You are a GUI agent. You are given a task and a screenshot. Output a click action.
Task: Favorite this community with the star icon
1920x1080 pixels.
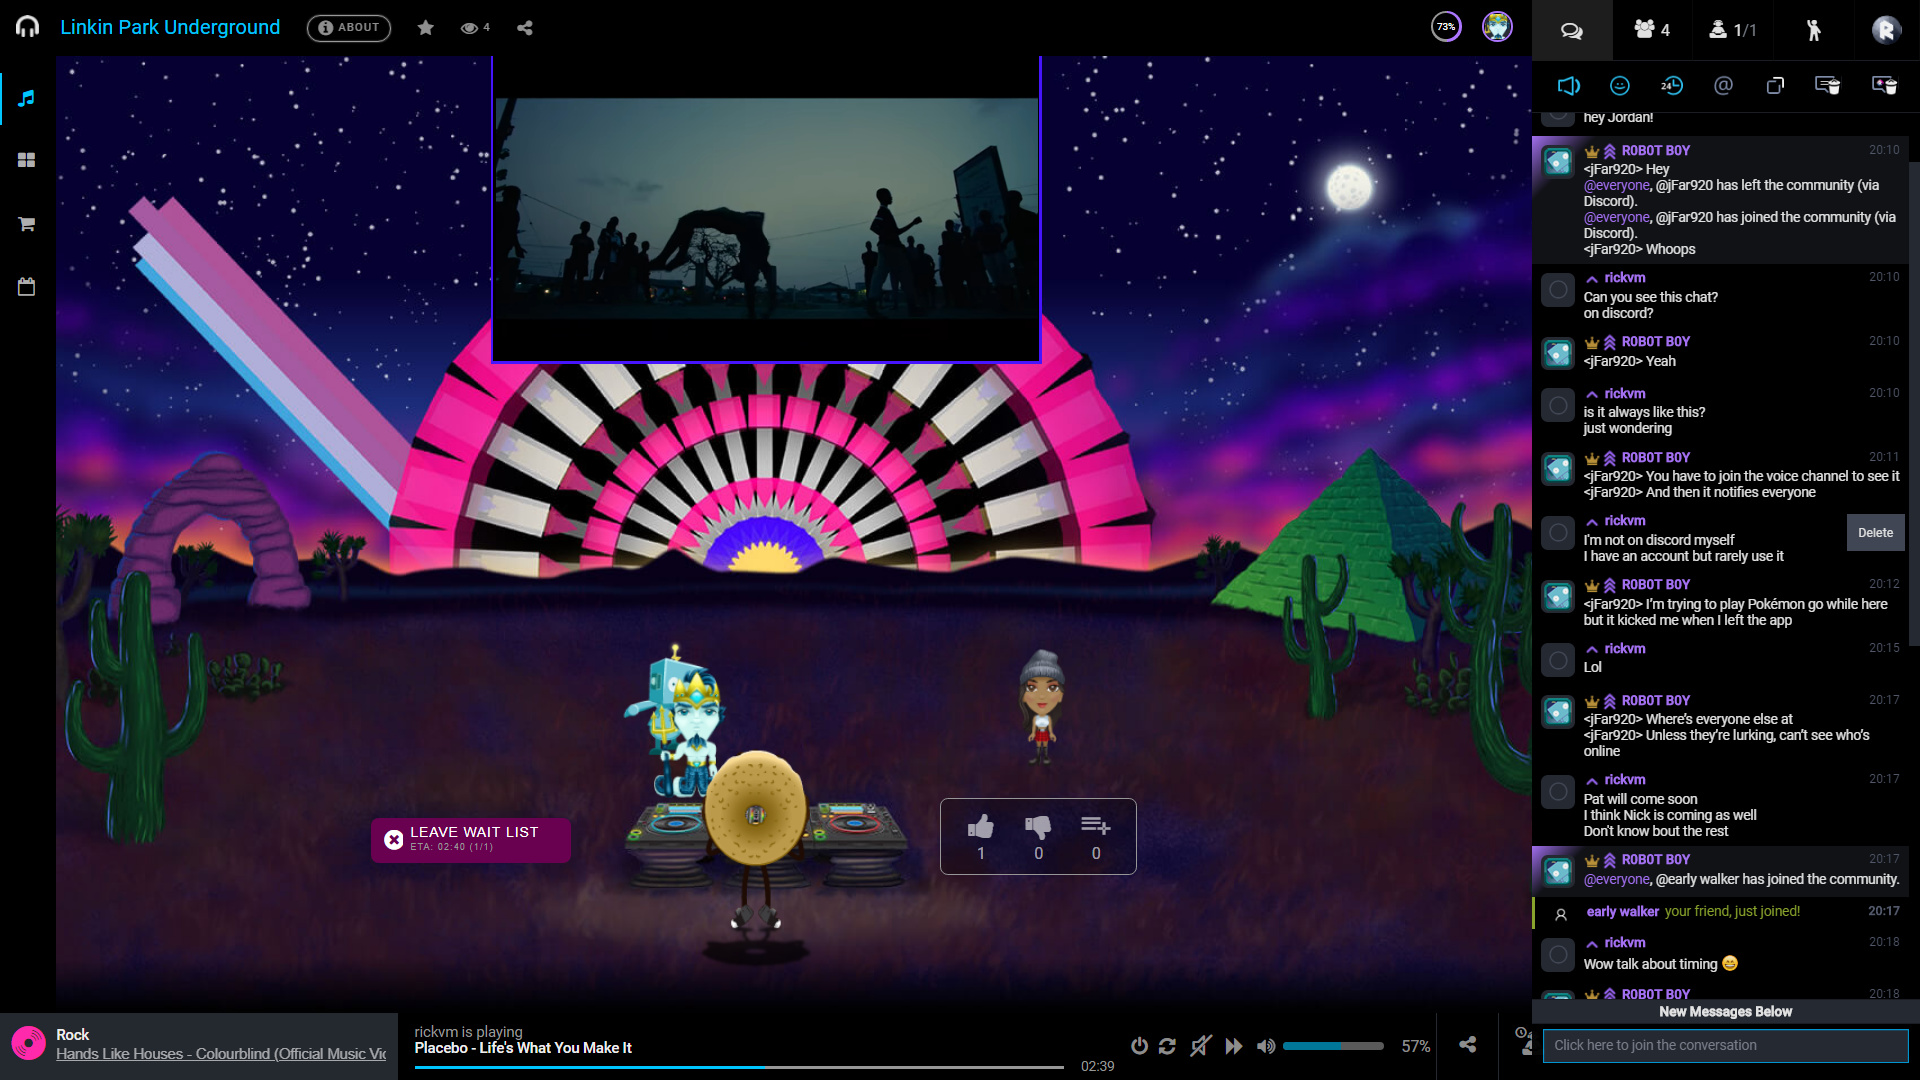(426, 28)
